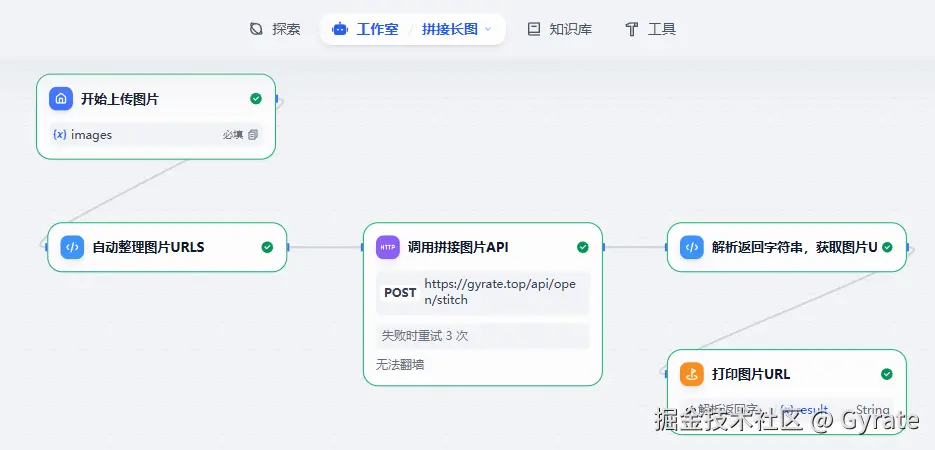Click green check on 打印图片URL node
This screenshot has height=450, width=935.
point(887,374)
